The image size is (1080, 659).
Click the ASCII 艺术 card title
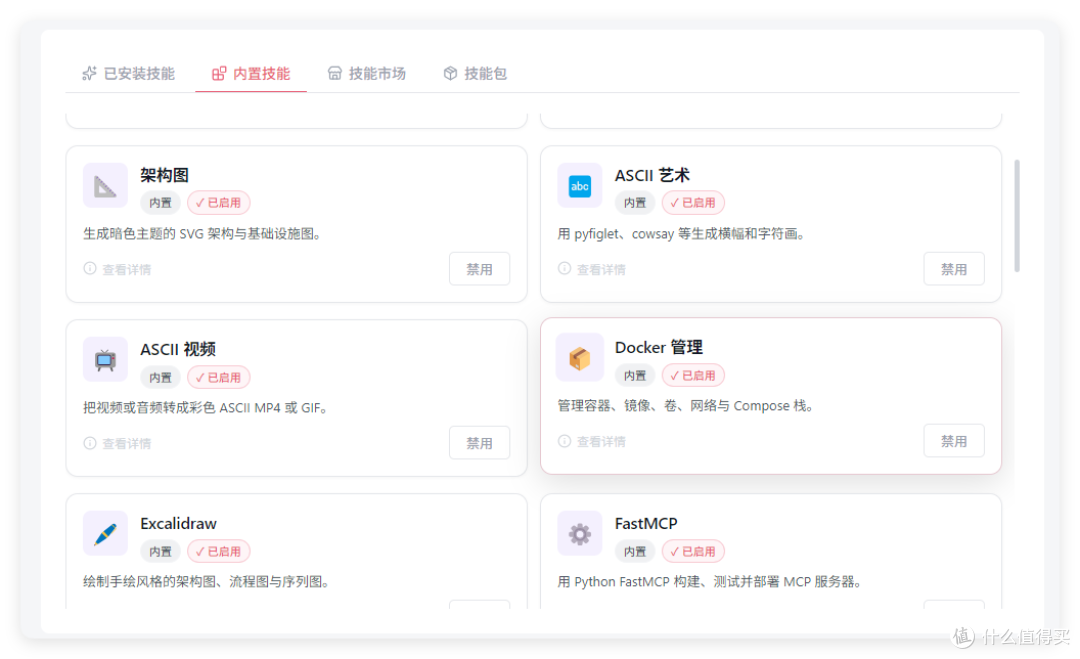652,176
